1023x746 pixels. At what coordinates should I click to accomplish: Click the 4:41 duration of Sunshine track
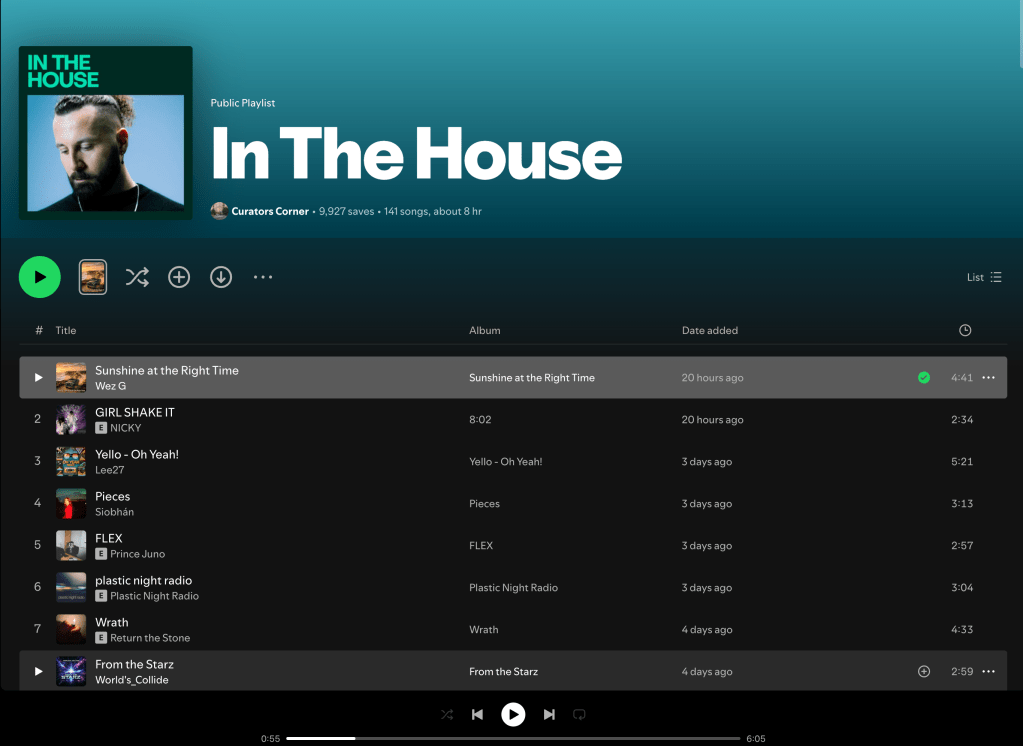[x=962, y=377]
